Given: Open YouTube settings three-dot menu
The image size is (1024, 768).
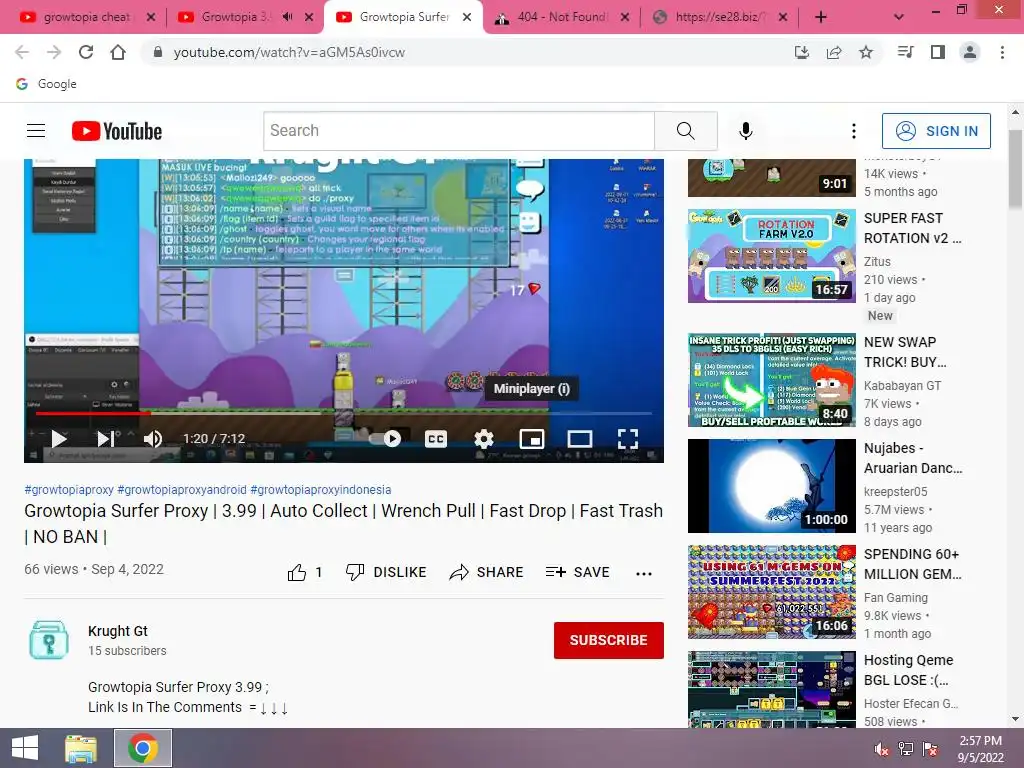Looking at the screenshot, I should coord(854,131).
